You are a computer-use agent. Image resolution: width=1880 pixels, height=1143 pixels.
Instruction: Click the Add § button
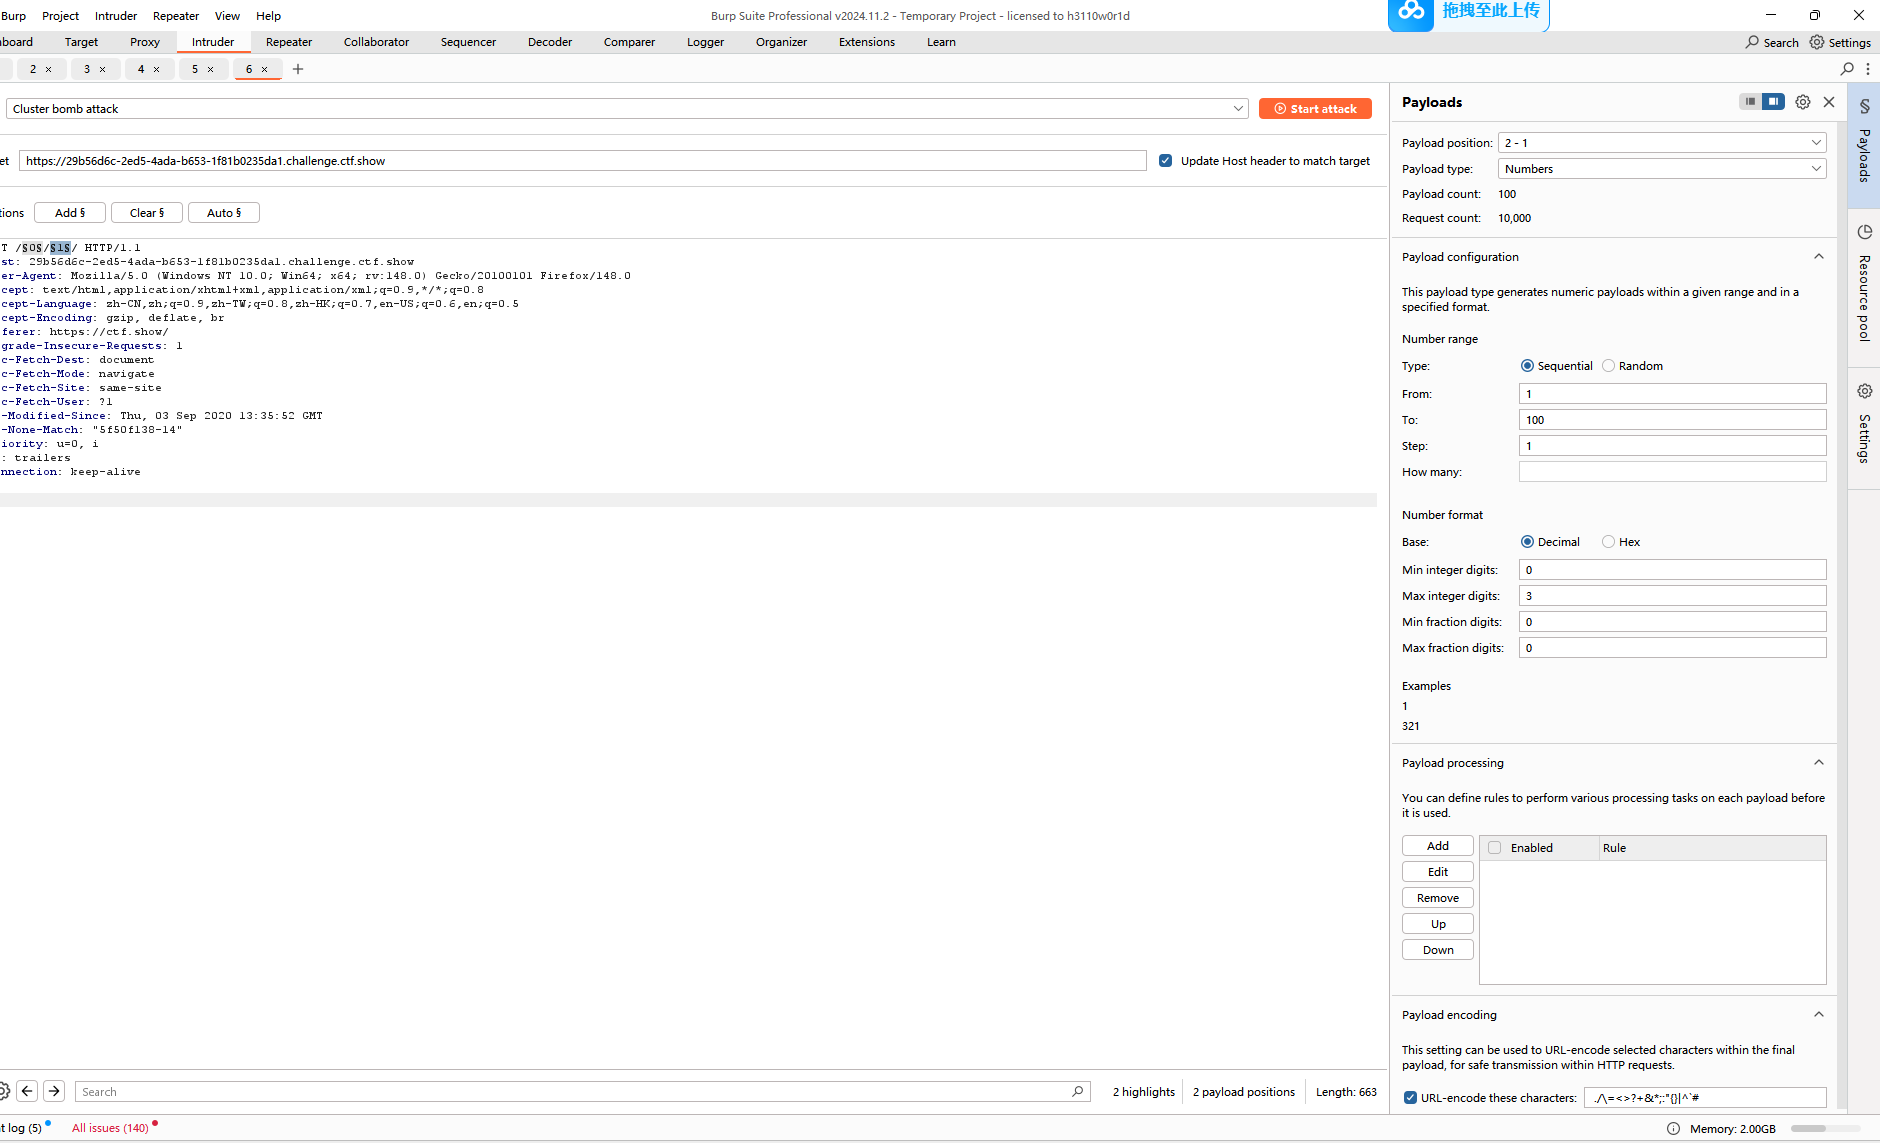(x=70, y=213)
